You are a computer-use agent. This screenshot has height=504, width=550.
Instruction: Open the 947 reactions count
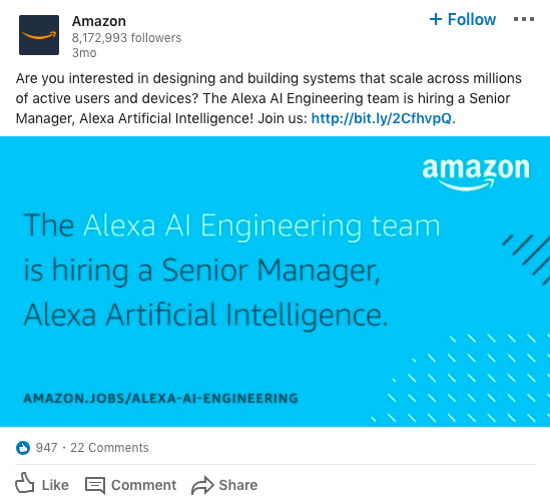46,448
